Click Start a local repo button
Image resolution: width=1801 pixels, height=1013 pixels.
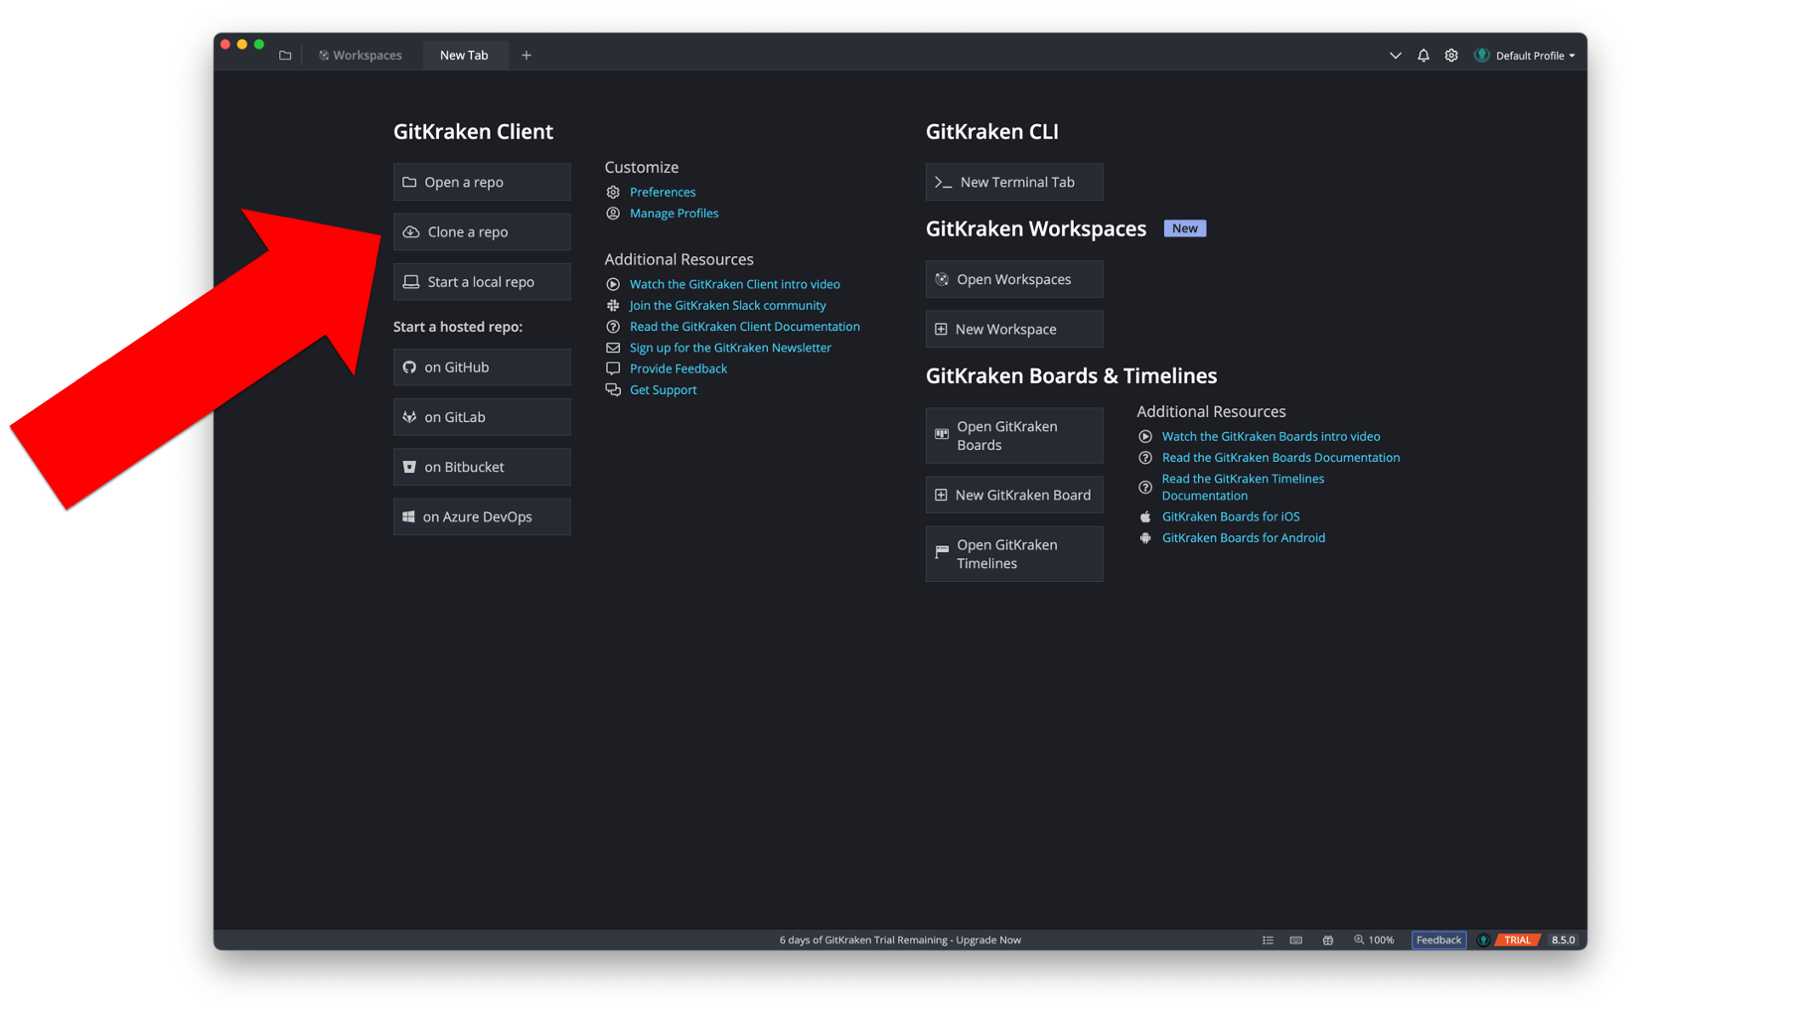pyautogui.click(x=482, y=282)
